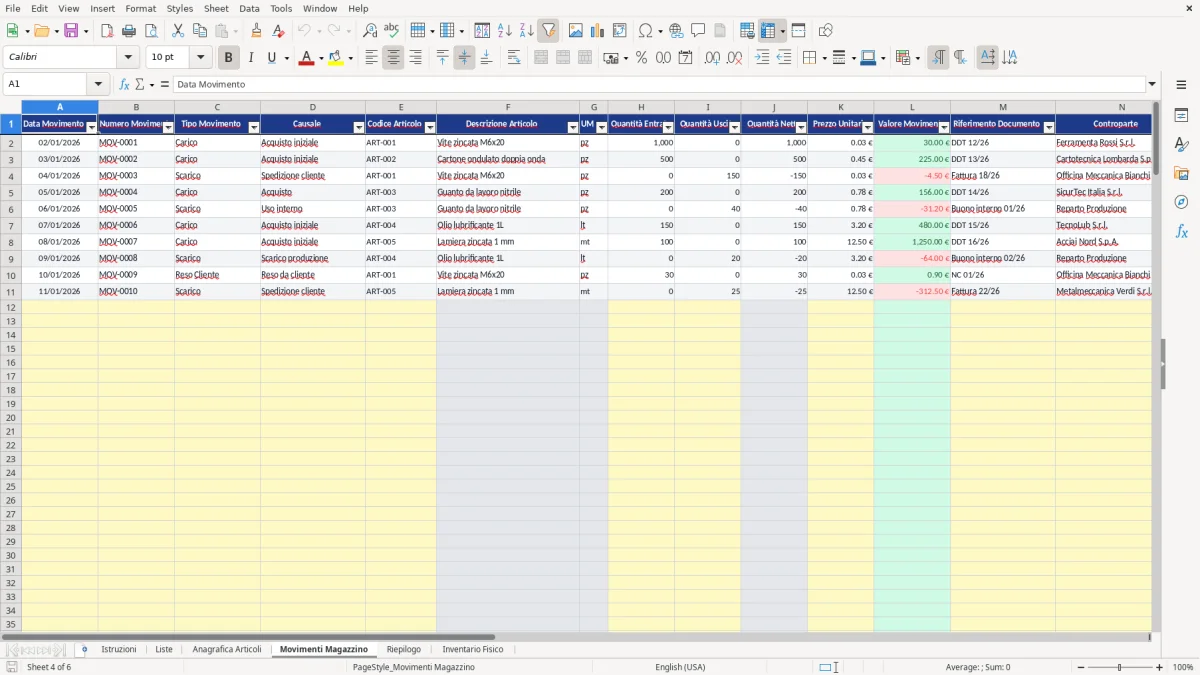
Task: Insert an image via toolbar icon
Action: [575, 31]
